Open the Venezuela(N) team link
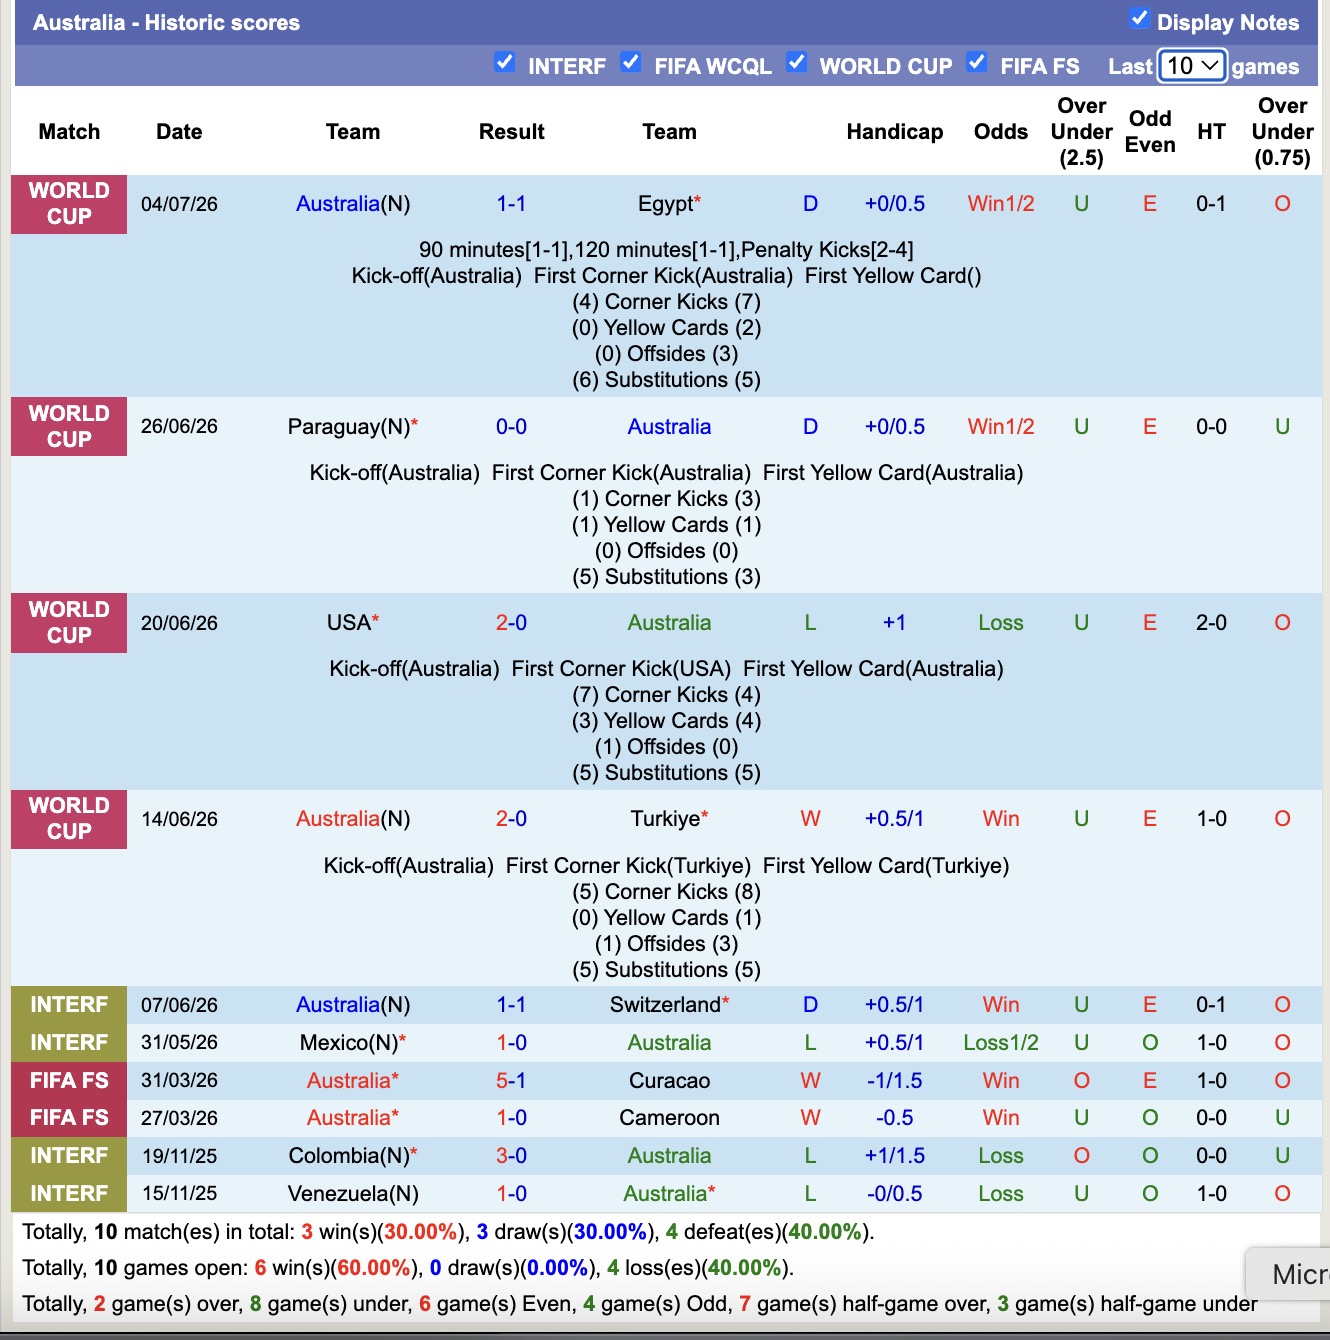The image size is (1330, 1340). point(353,1194)
